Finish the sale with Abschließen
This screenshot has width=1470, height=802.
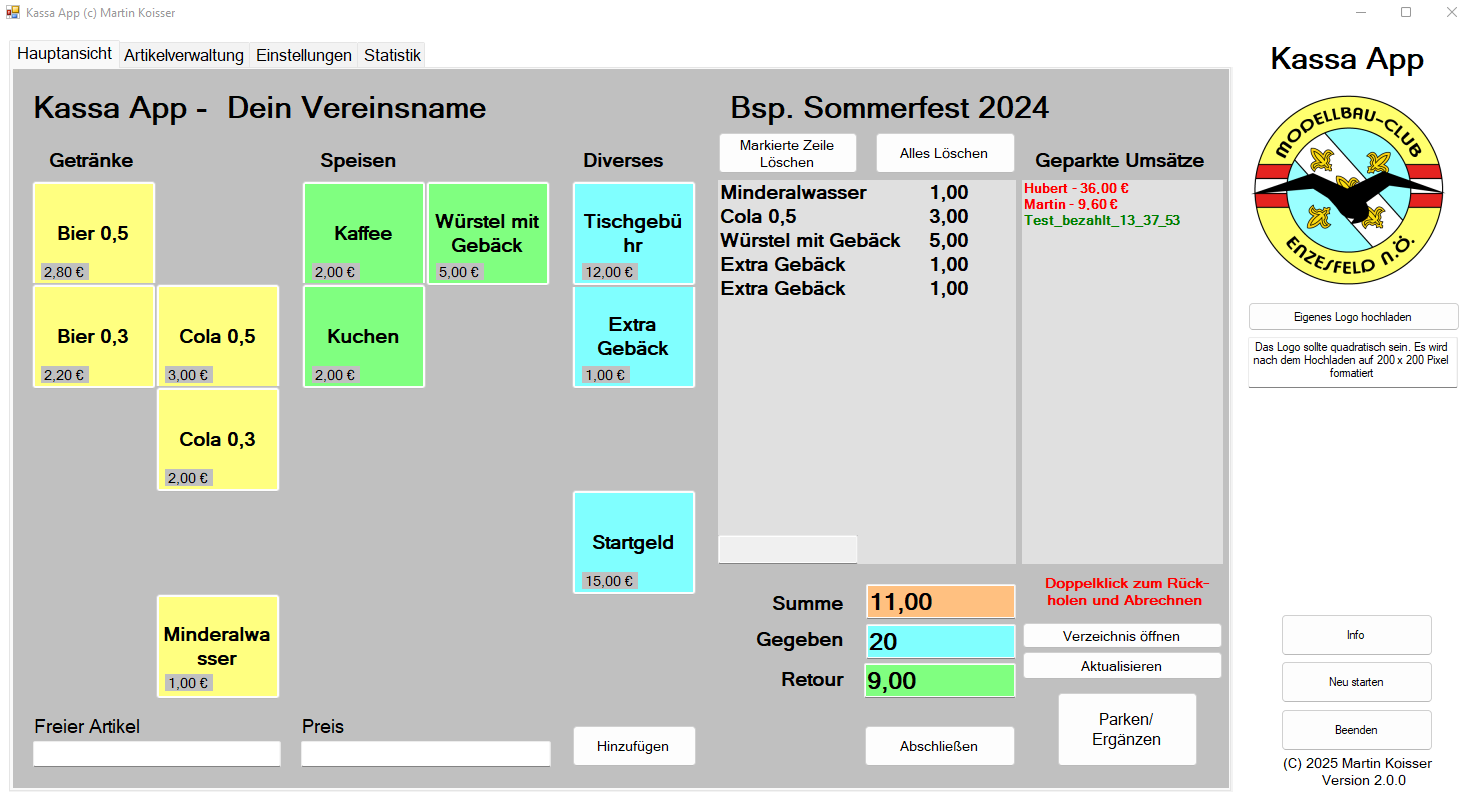tap(938, 746)
